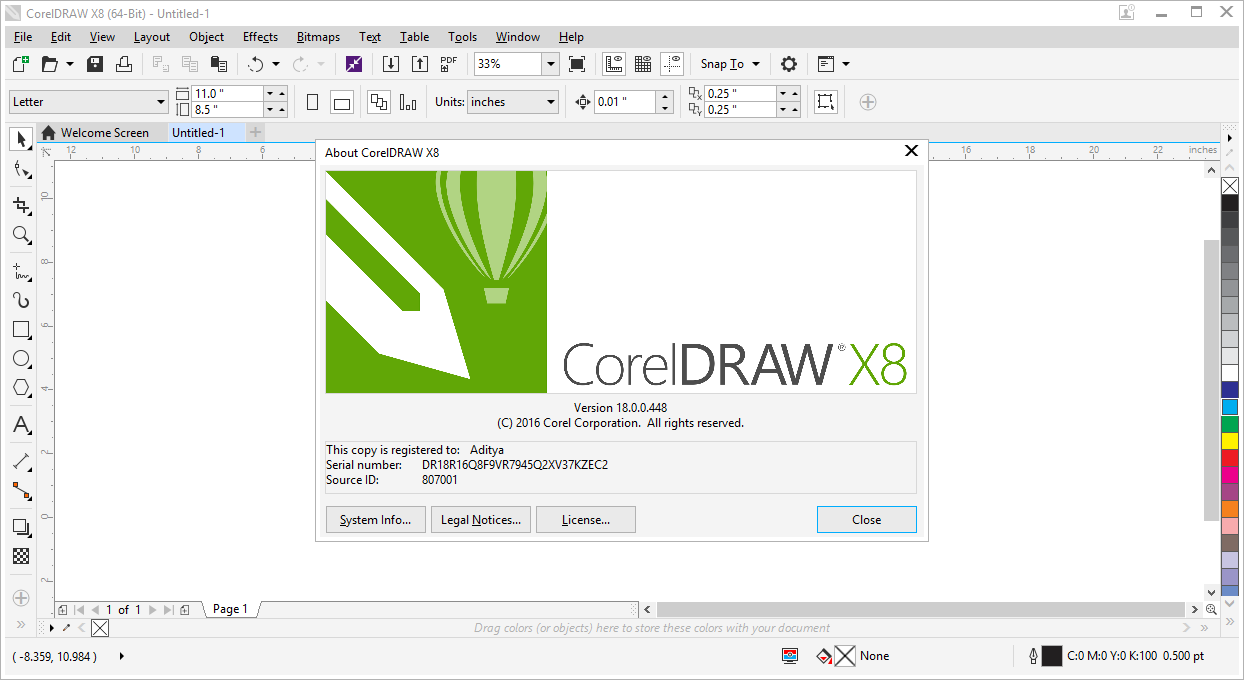Open the Effects menu
The image size is (1244, 680).
click(x=260, y=37)
